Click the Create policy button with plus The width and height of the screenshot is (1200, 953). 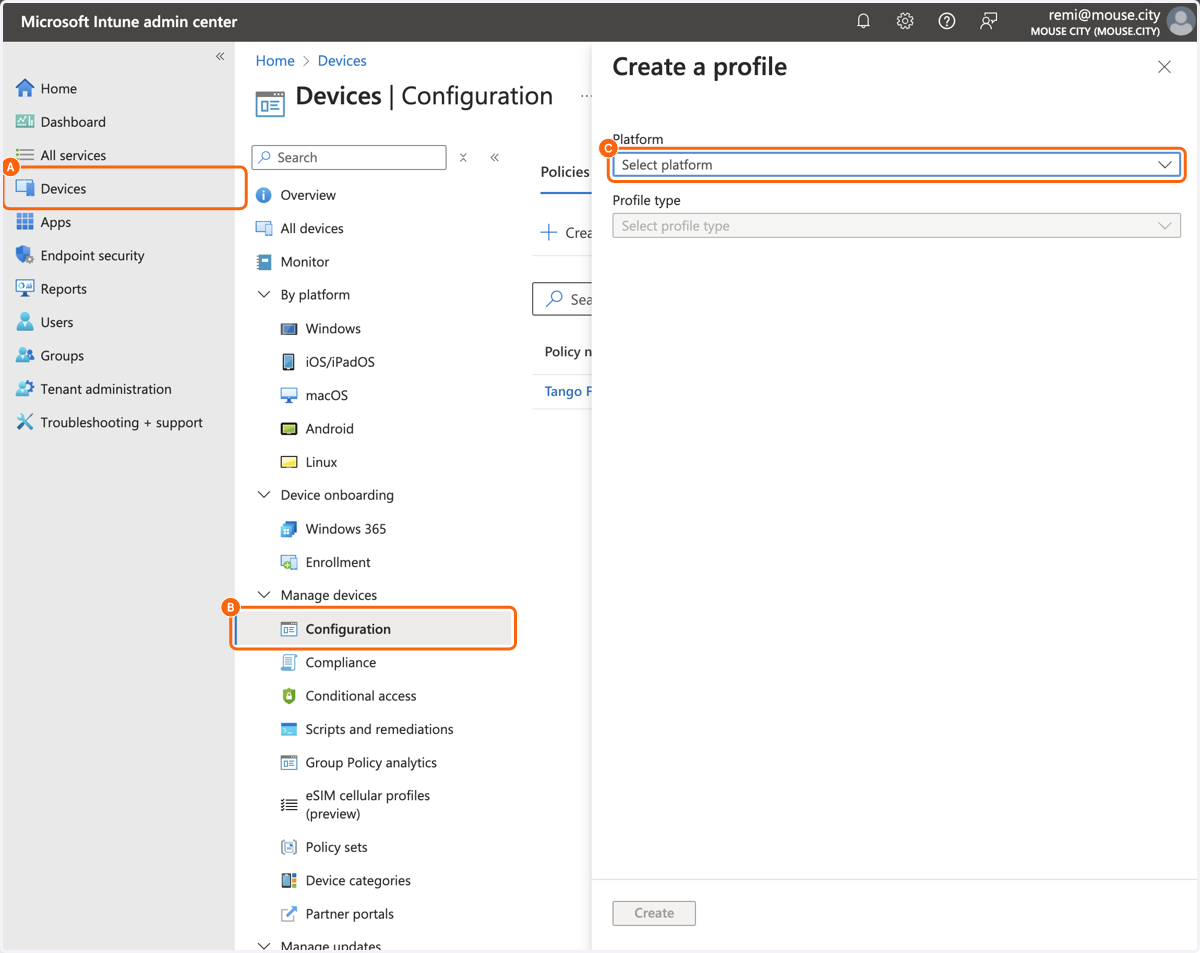565,232
